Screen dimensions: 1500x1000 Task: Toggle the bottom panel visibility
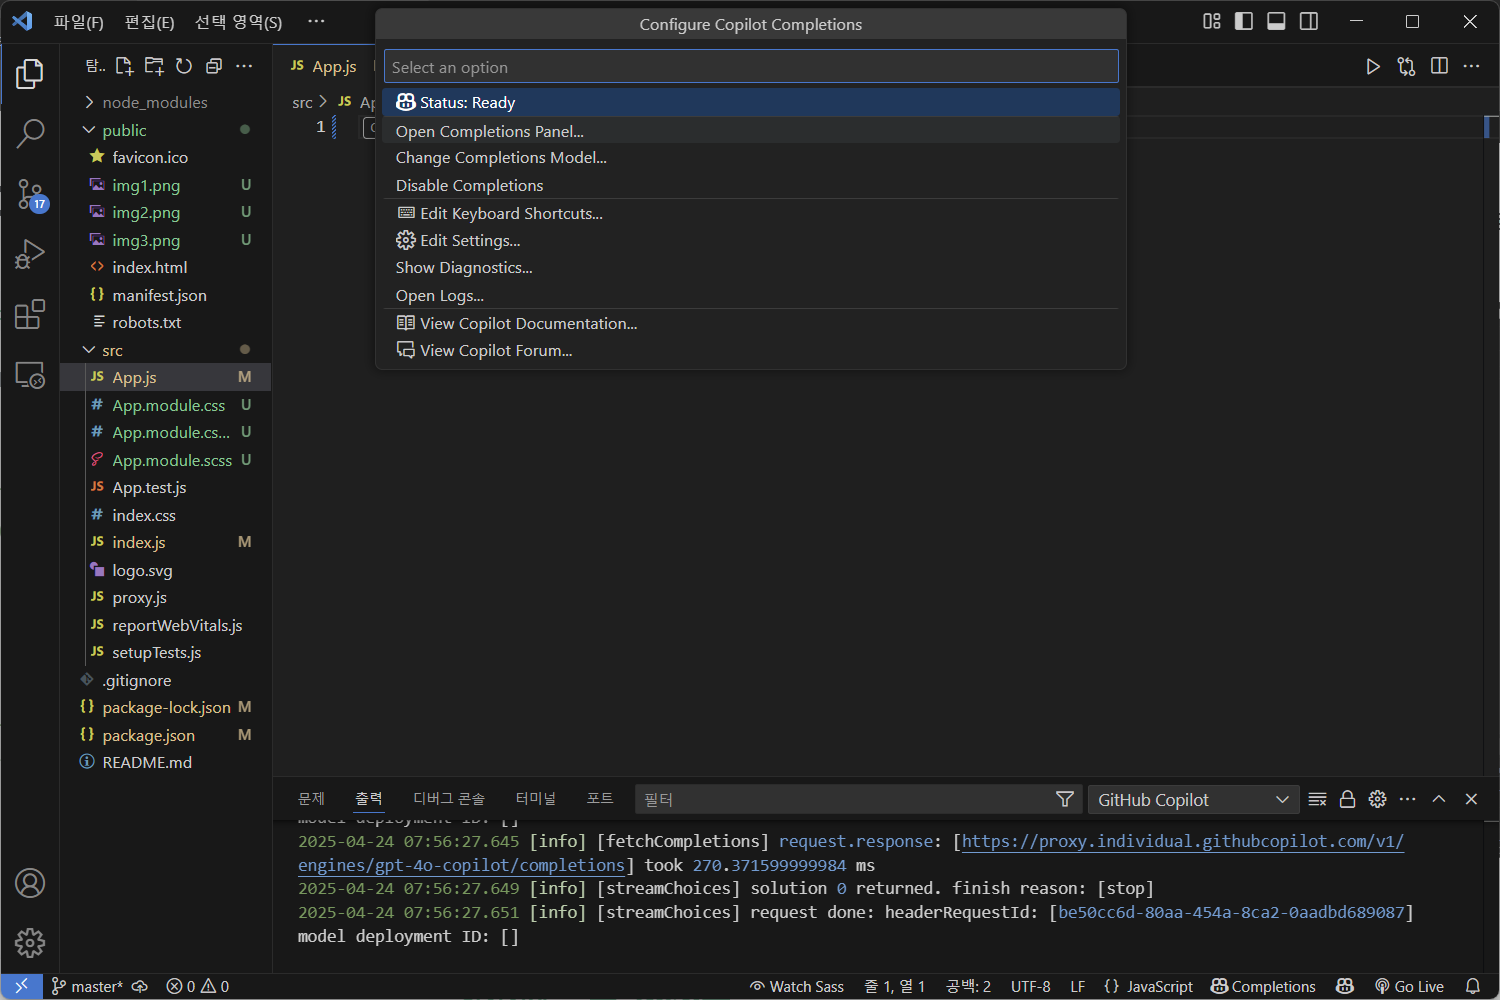pyautogui.click(x=1276, y=21)
